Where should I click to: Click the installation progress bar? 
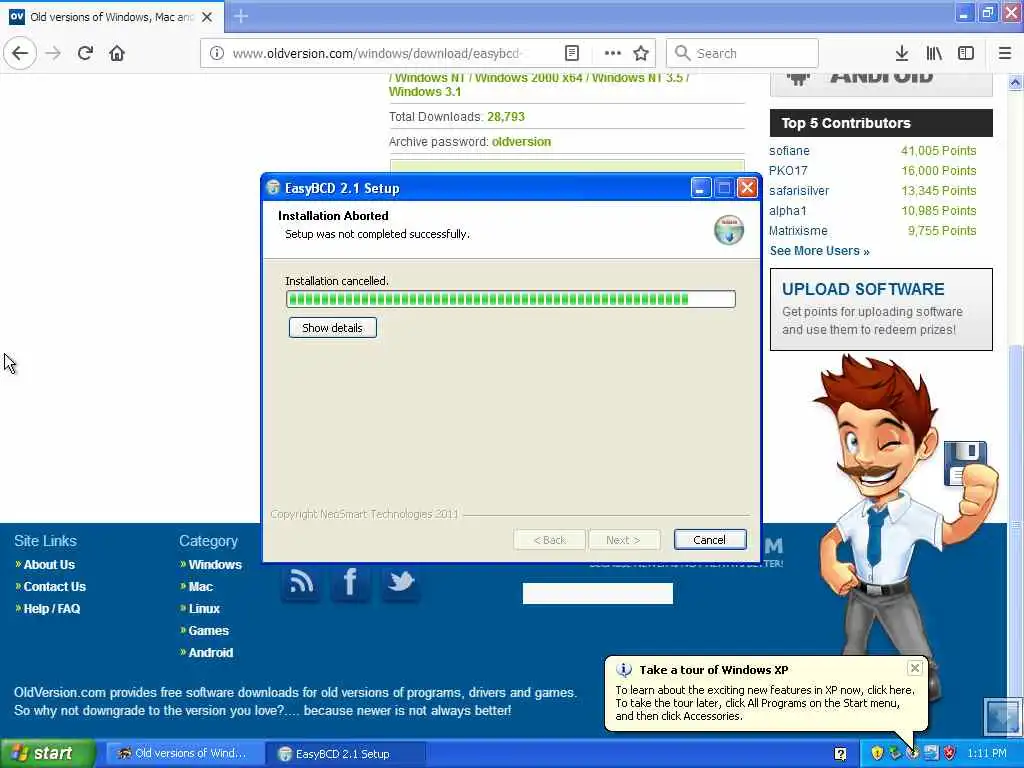(x=511, y=299)
